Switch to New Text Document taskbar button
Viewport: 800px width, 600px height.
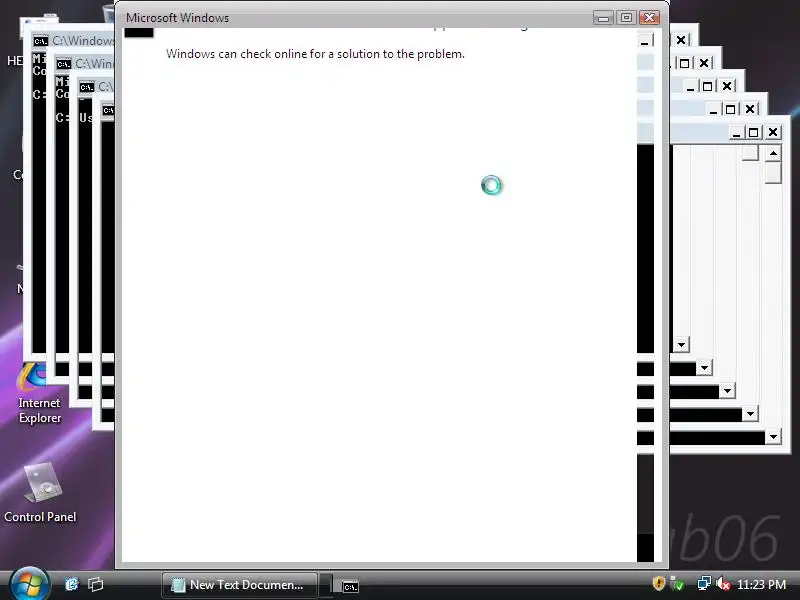click(240, 585)
